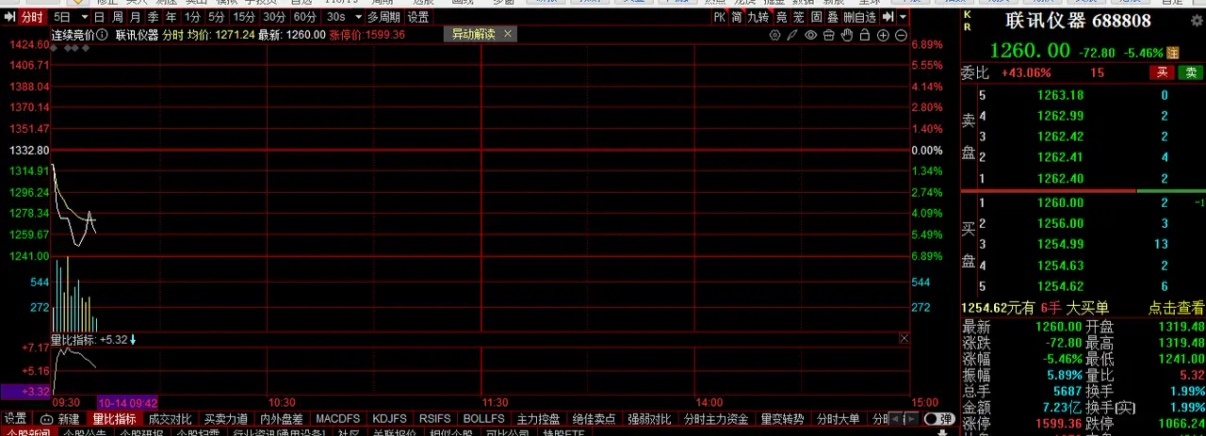Select the MACDFS indicator tab
Viewport: 1206px width, 436px height.
pyautogui.click(x=337, y=418)
